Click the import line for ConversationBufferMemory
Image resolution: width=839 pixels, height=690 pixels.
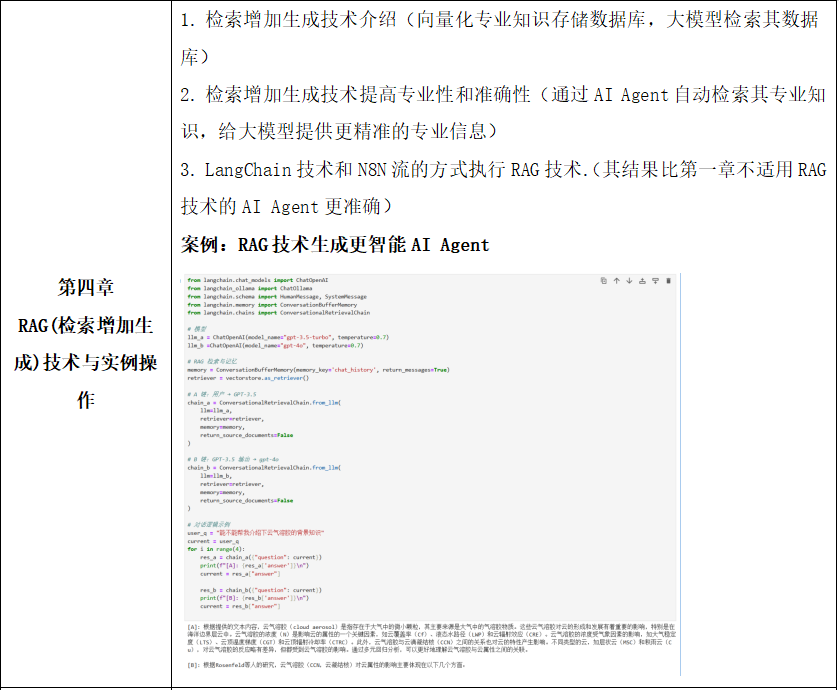[272, 305]
